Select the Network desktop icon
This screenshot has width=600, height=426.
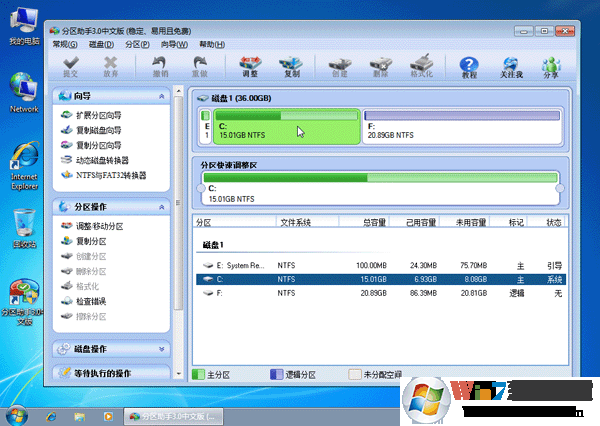24,93
